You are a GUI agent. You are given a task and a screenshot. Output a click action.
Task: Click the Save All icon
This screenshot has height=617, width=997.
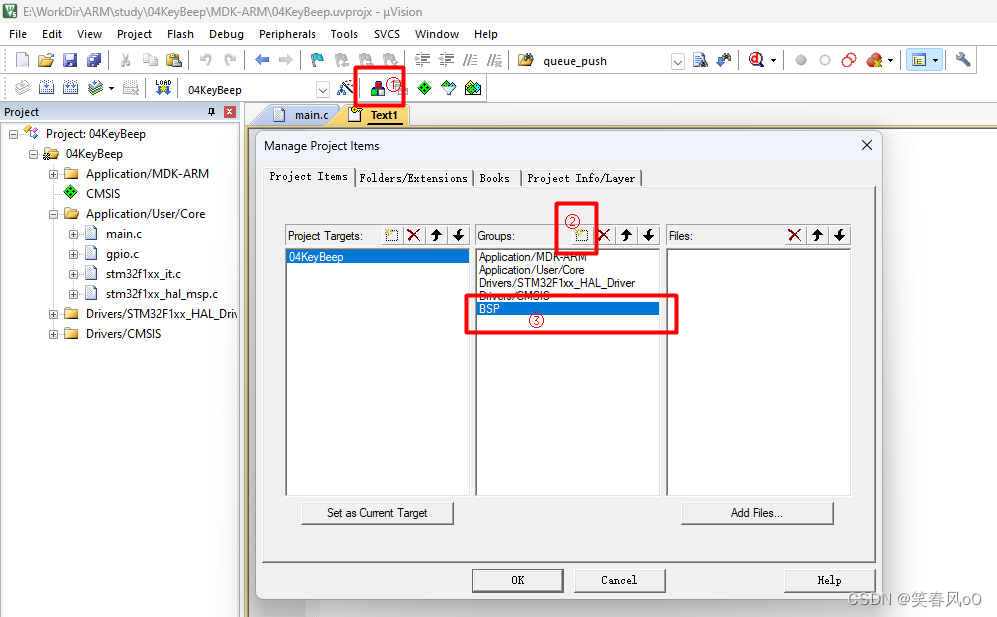click(x=94, y=60)
